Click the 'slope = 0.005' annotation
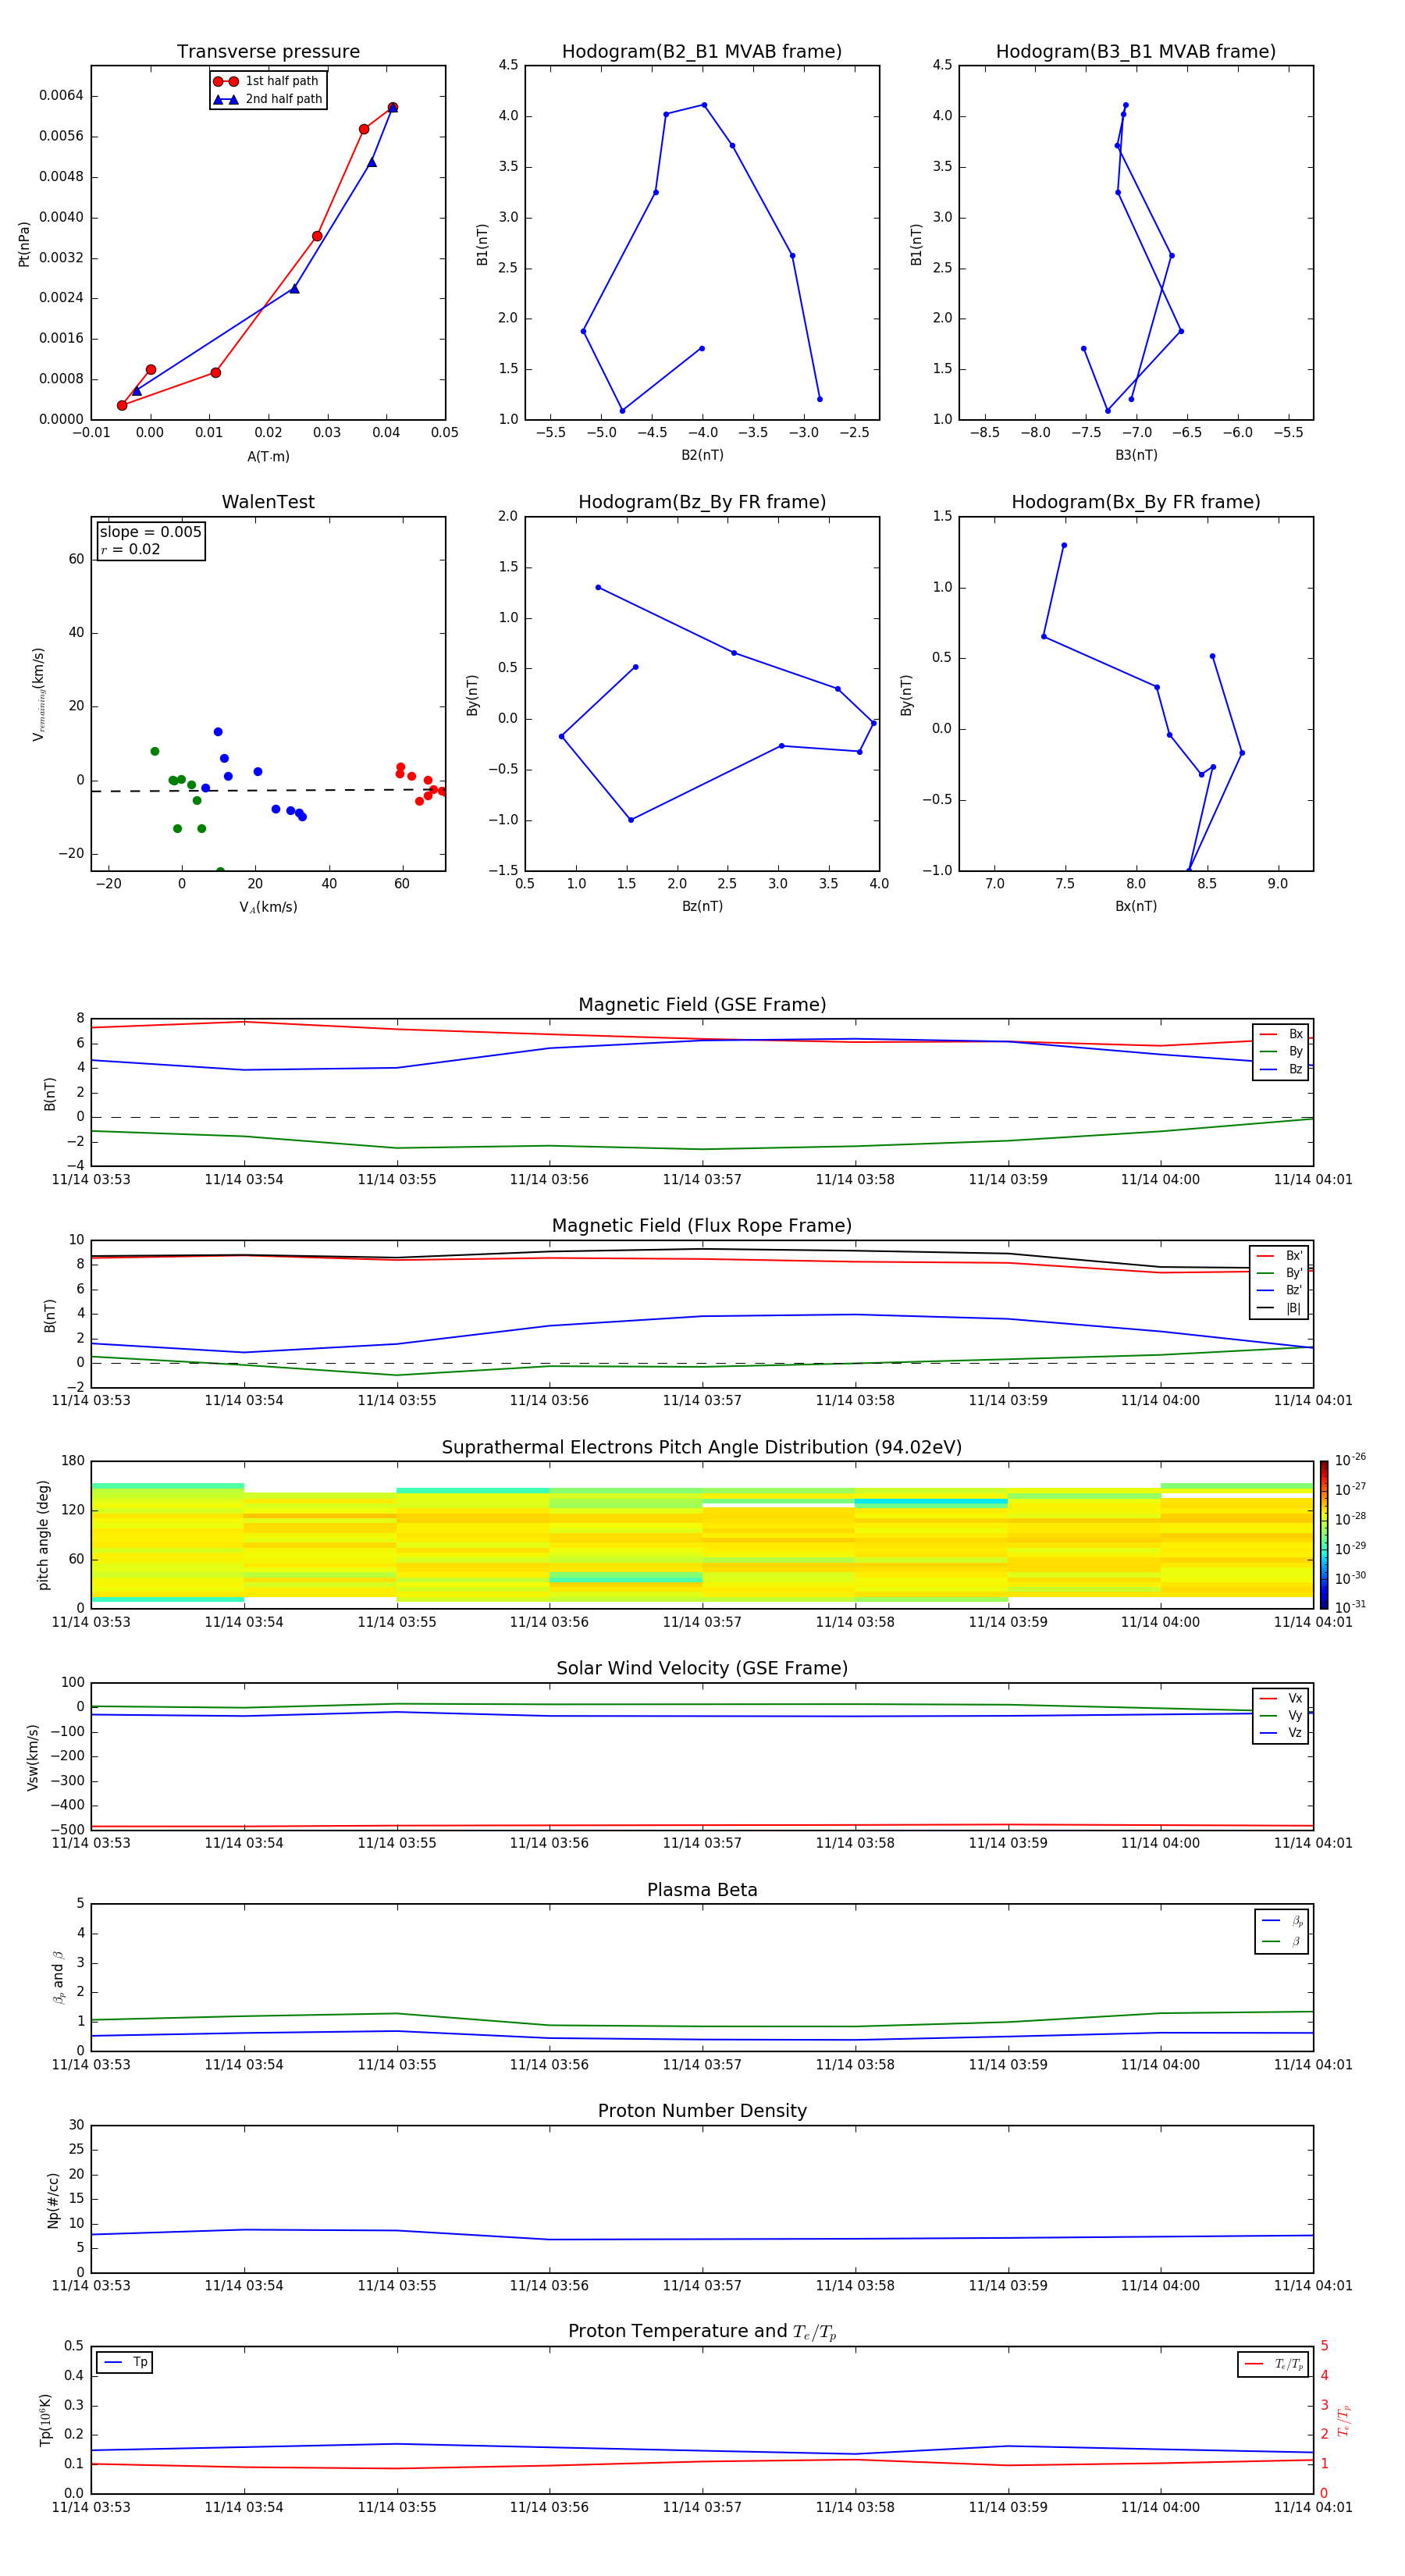The height and width of the screenshot is (2576, 1405). point(151,532)
